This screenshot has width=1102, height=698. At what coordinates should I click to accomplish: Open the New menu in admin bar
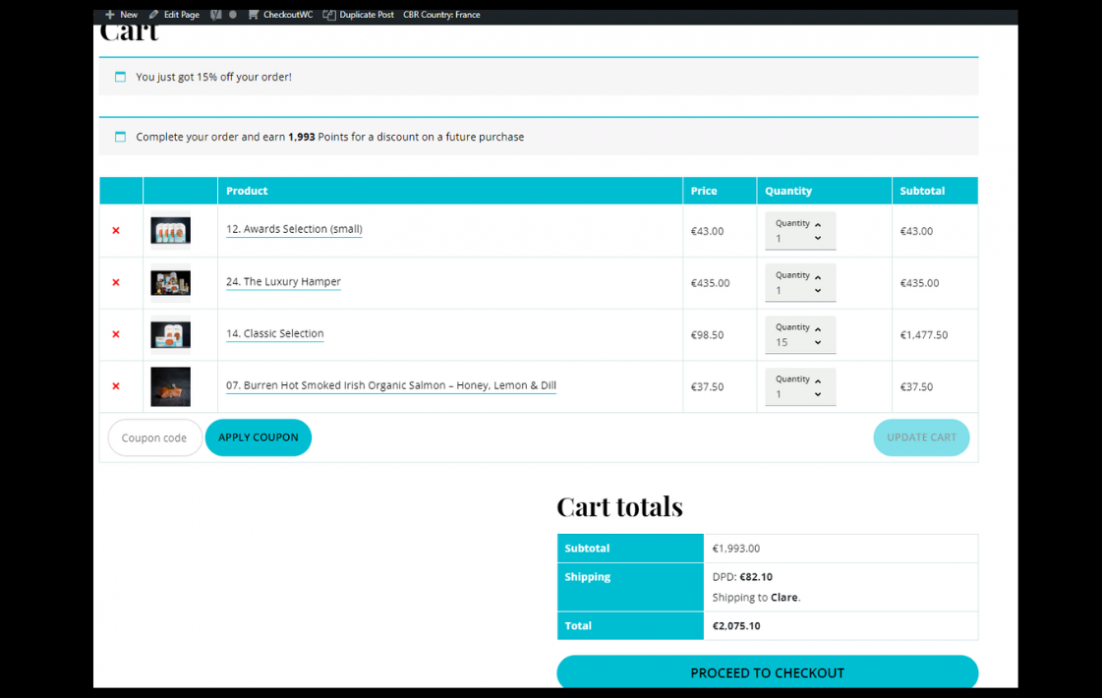tap(121, 15)
